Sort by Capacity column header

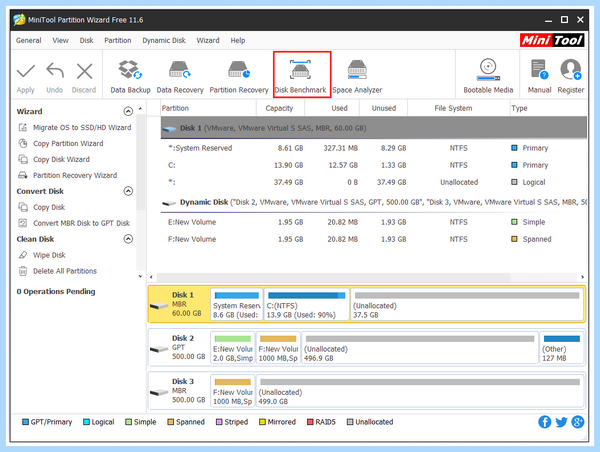280,108
